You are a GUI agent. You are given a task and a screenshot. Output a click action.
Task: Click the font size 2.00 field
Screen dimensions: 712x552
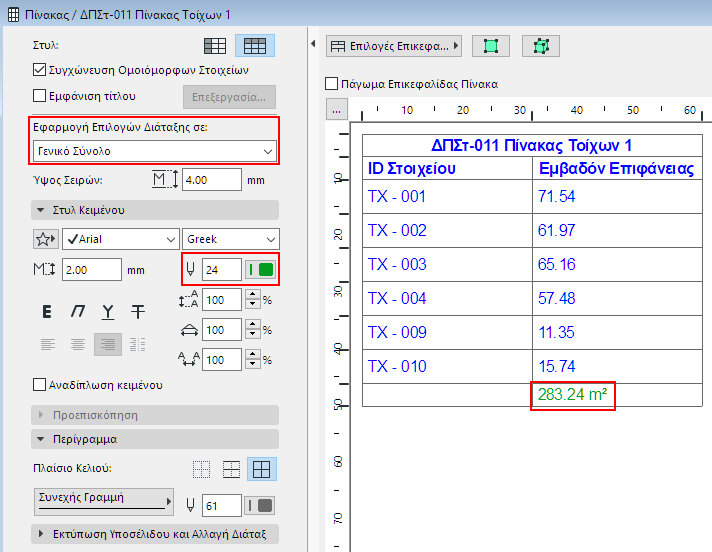[92, 270]
